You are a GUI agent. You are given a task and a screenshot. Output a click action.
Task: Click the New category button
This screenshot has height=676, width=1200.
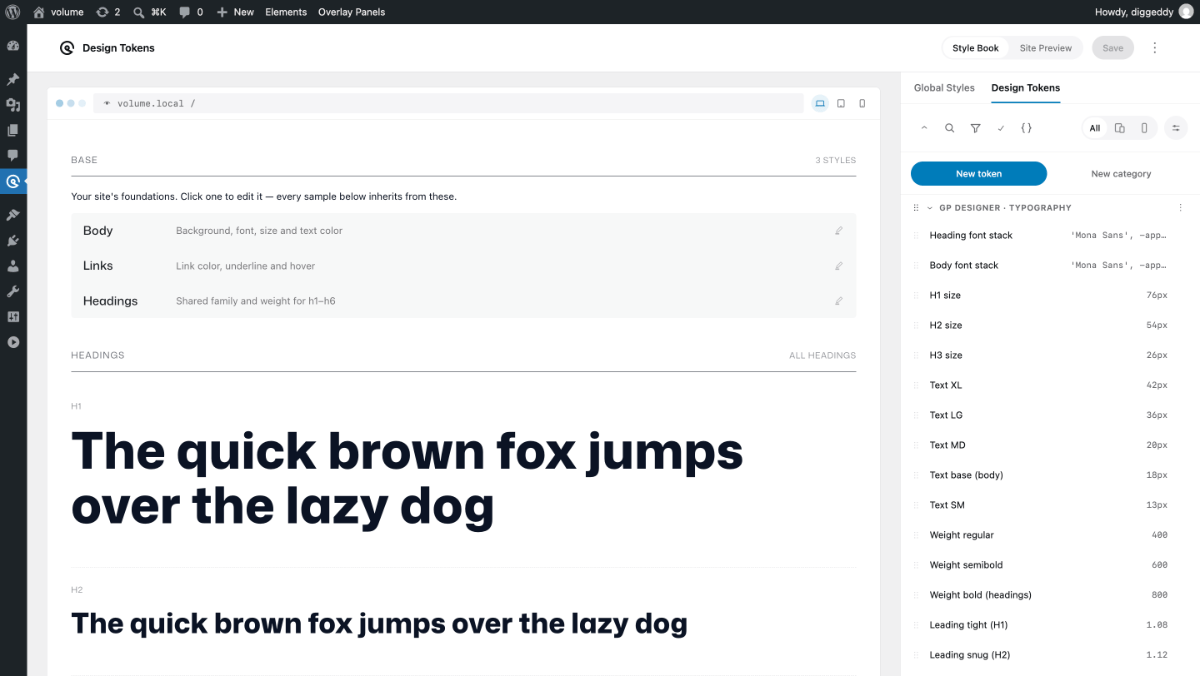[1121, 174]
